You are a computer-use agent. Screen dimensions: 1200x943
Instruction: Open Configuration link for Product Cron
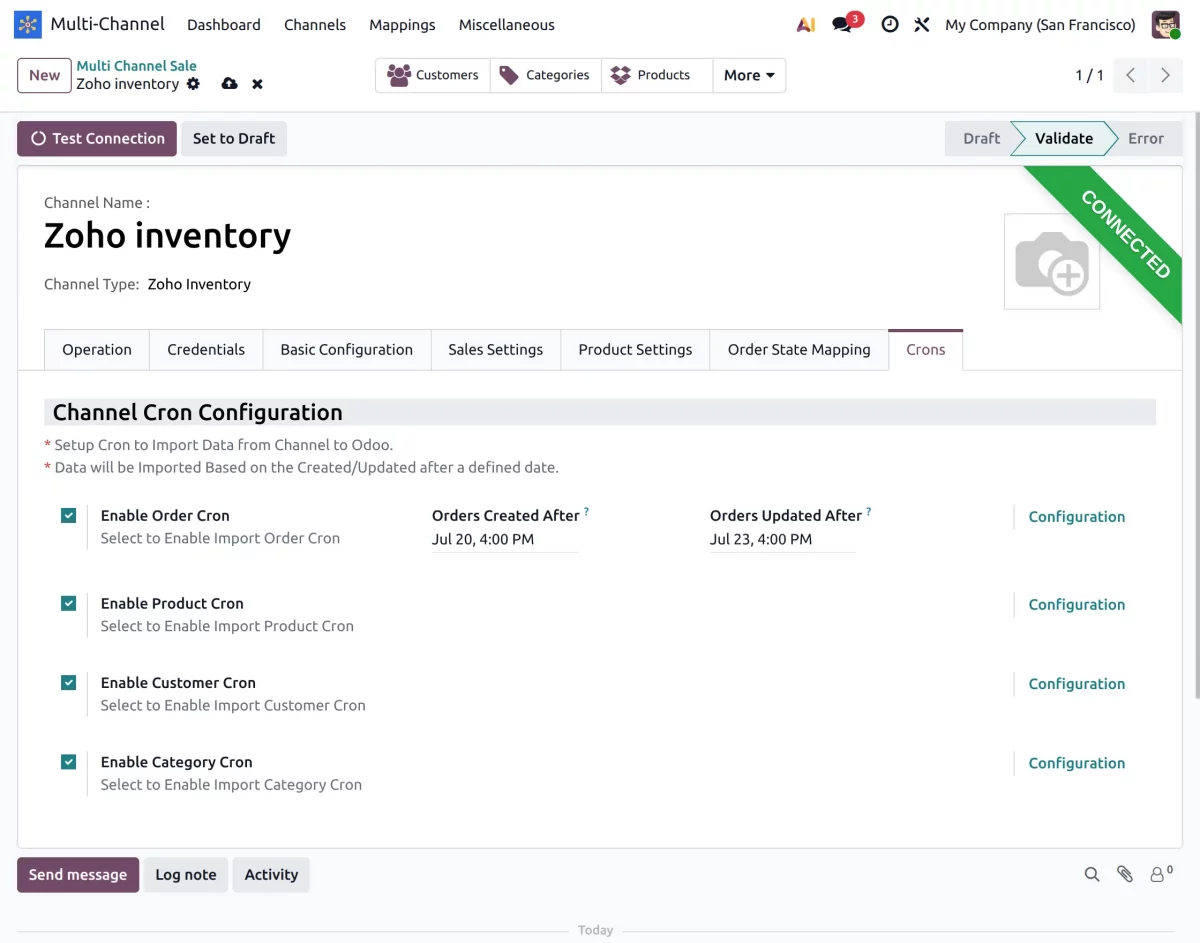(1077, 605)
